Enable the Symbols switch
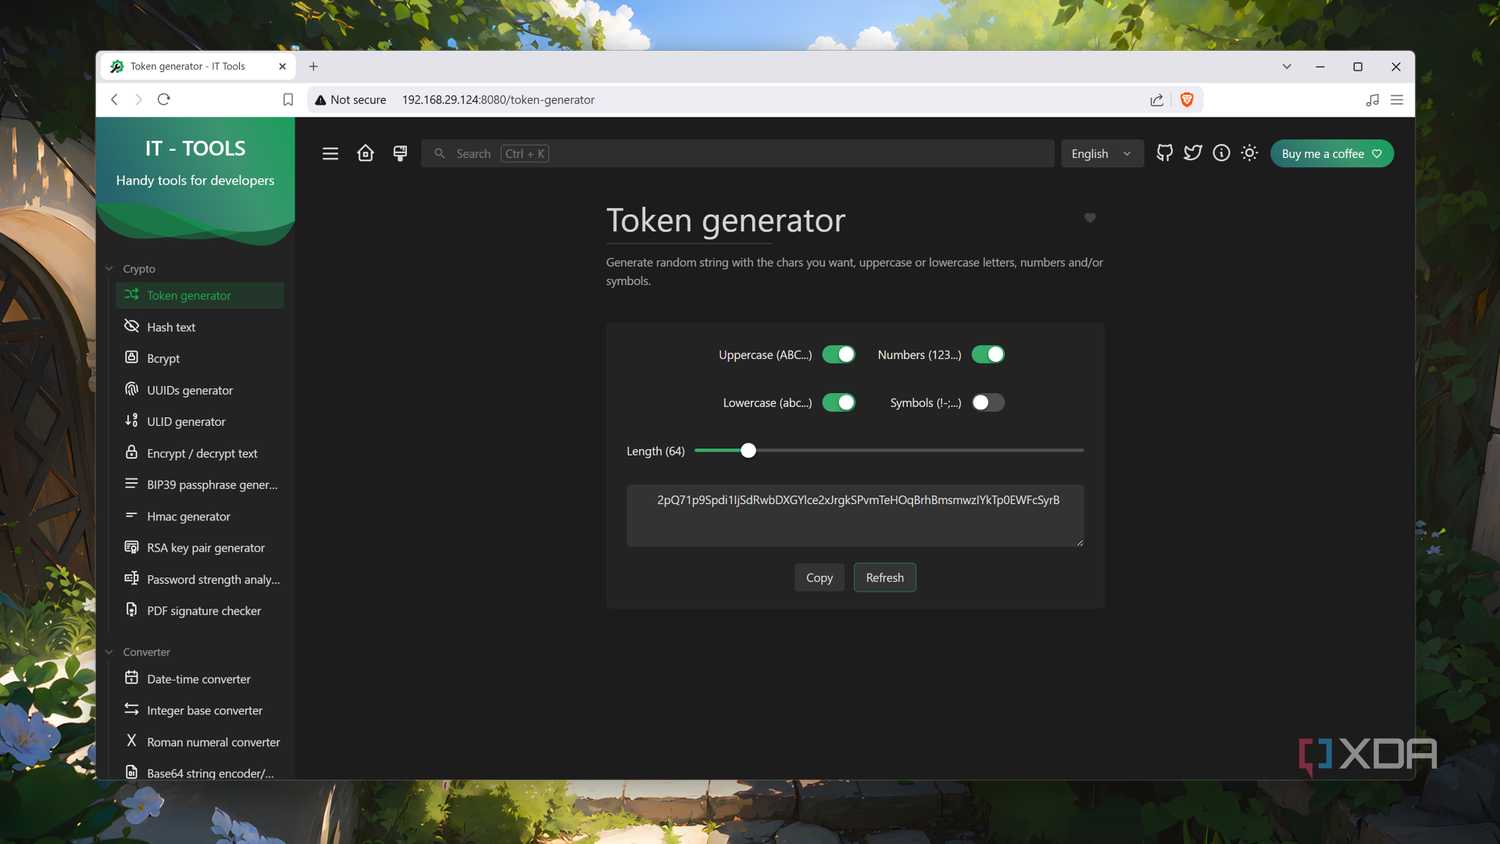Image resolution: width=1500 pixels, height=844 pixels. (x=988, y=403)
